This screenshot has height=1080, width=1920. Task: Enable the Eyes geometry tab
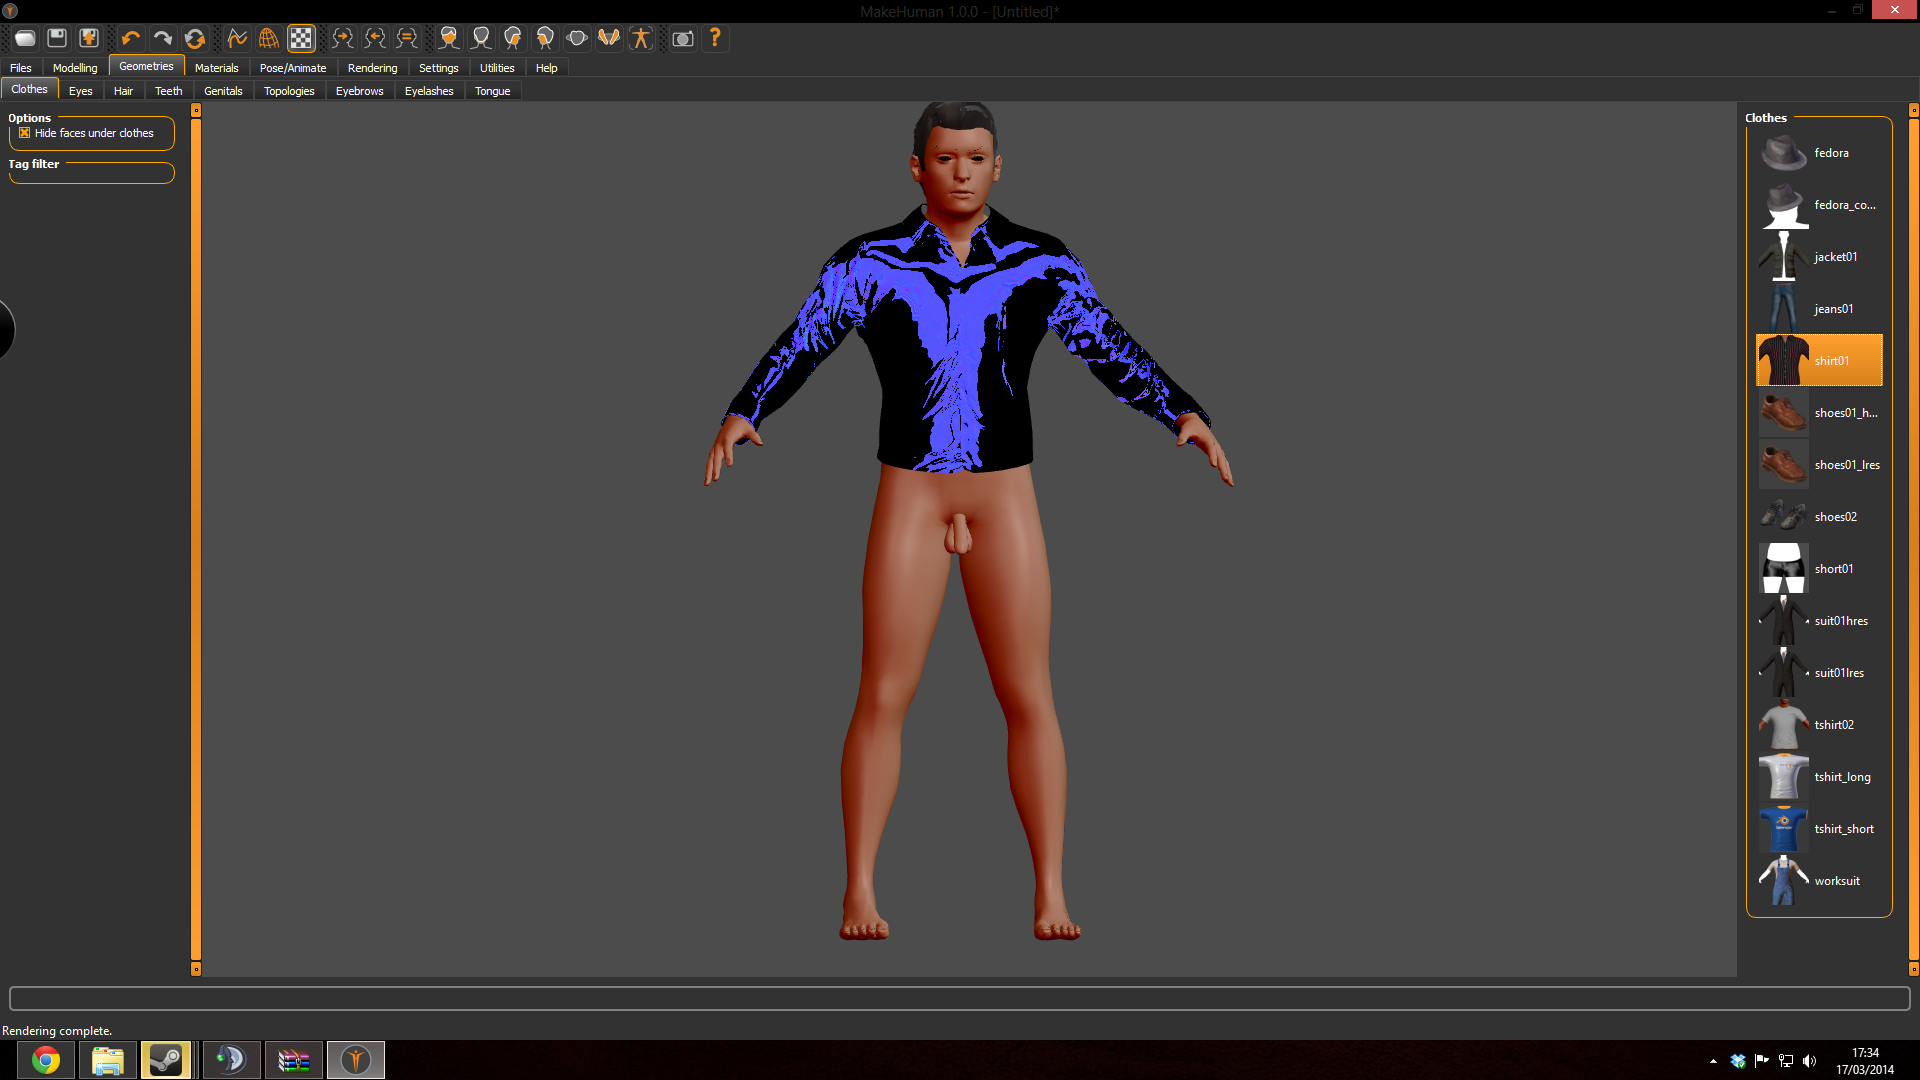(79, 90)
